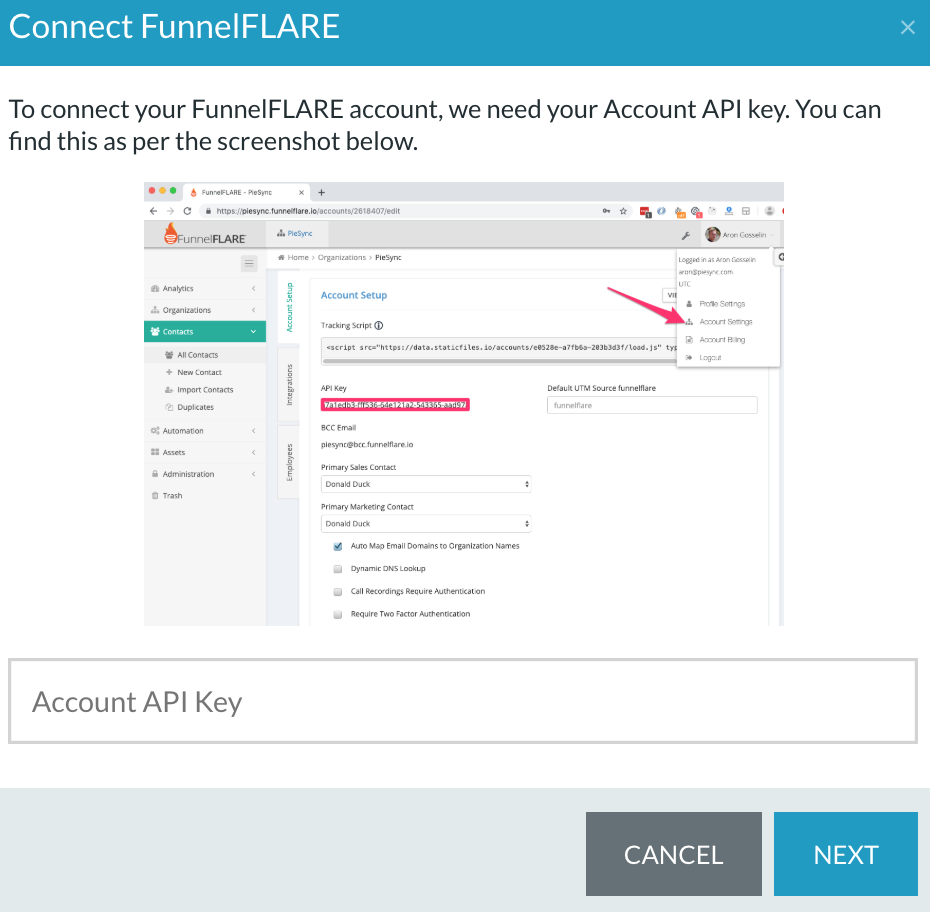Enable Call Recordings Require Authentication checkbox

[337, 592]
